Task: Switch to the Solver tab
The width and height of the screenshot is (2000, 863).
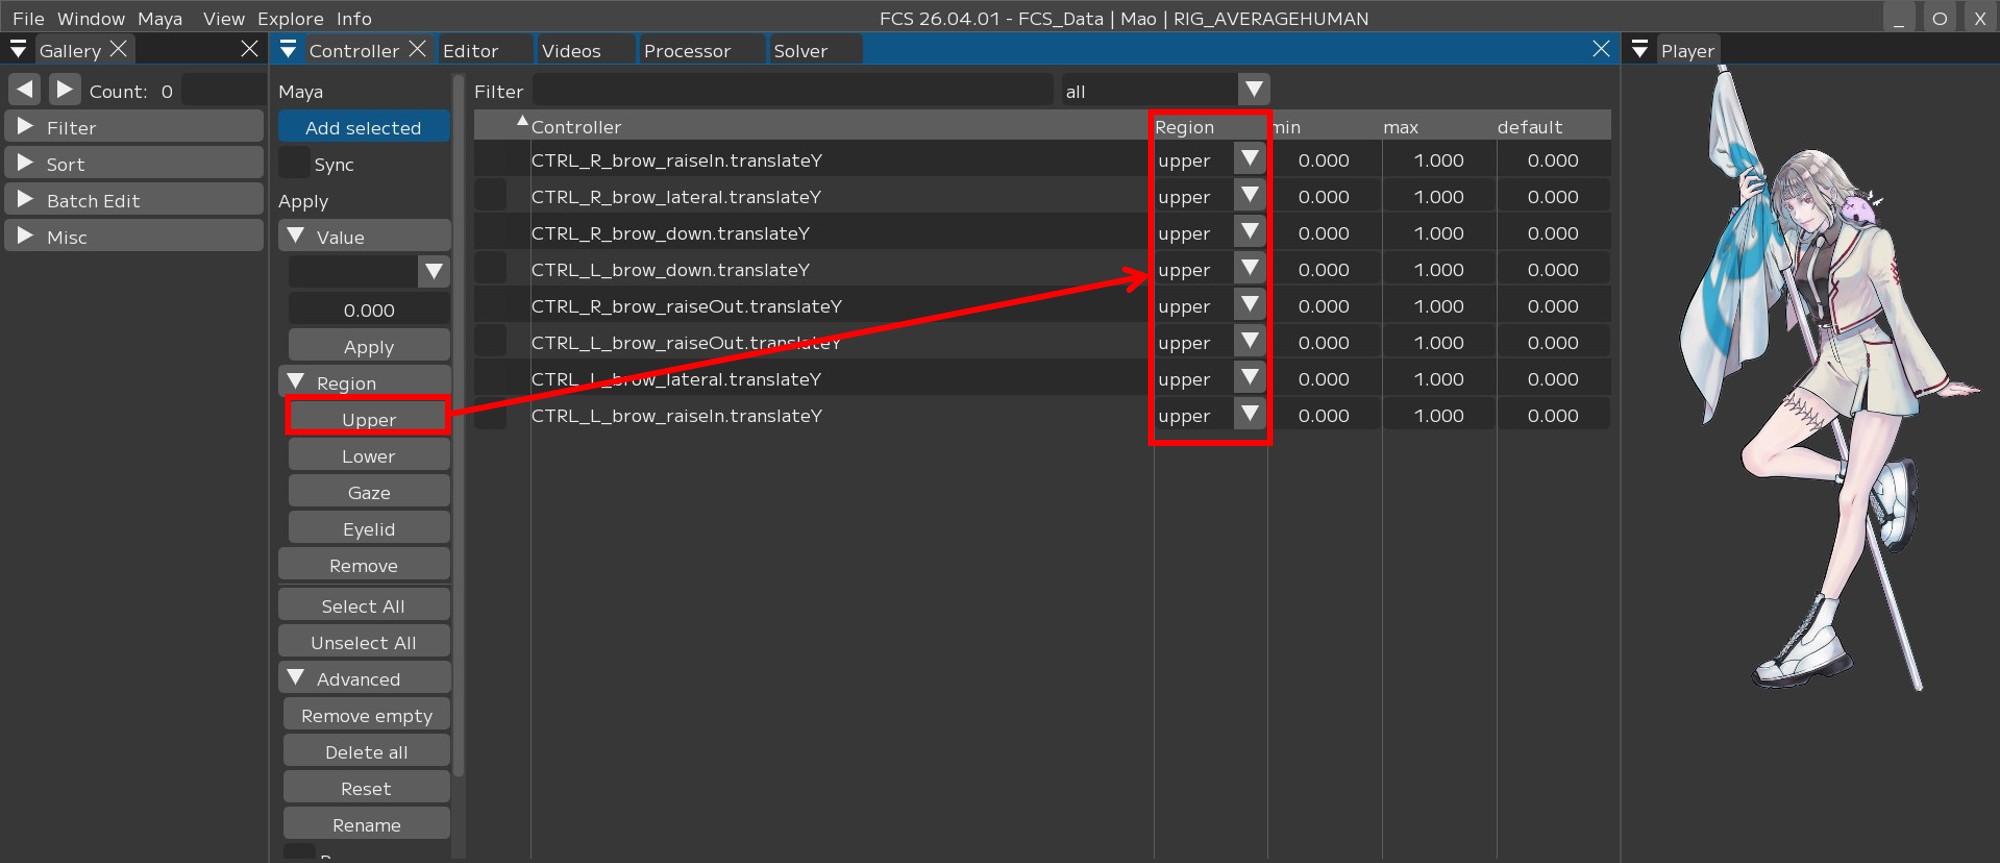Action: tap(800, 50)
